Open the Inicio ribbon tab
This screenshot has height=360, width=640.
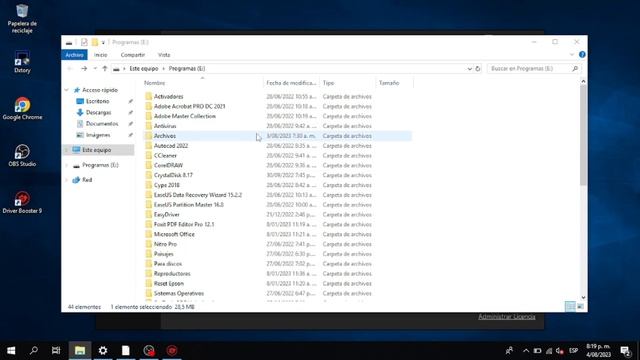(x=100, y=55)
